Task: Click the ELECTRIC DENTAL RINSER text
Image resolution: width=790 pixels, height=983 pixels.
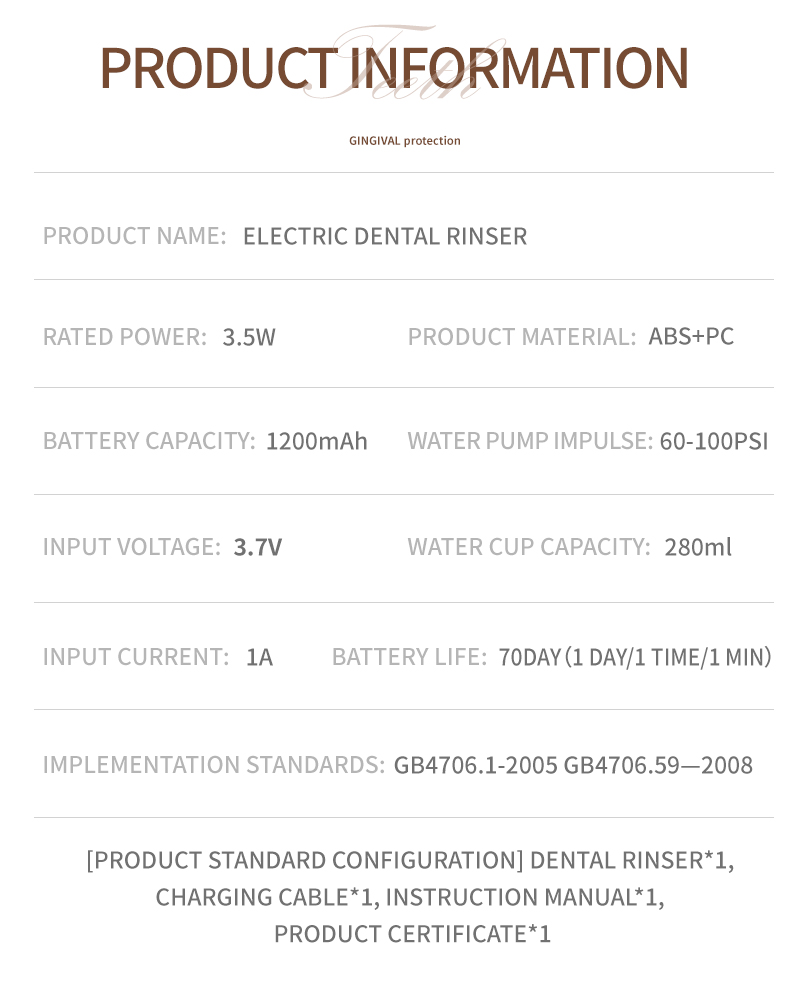Action: click(x=384, y=236)
